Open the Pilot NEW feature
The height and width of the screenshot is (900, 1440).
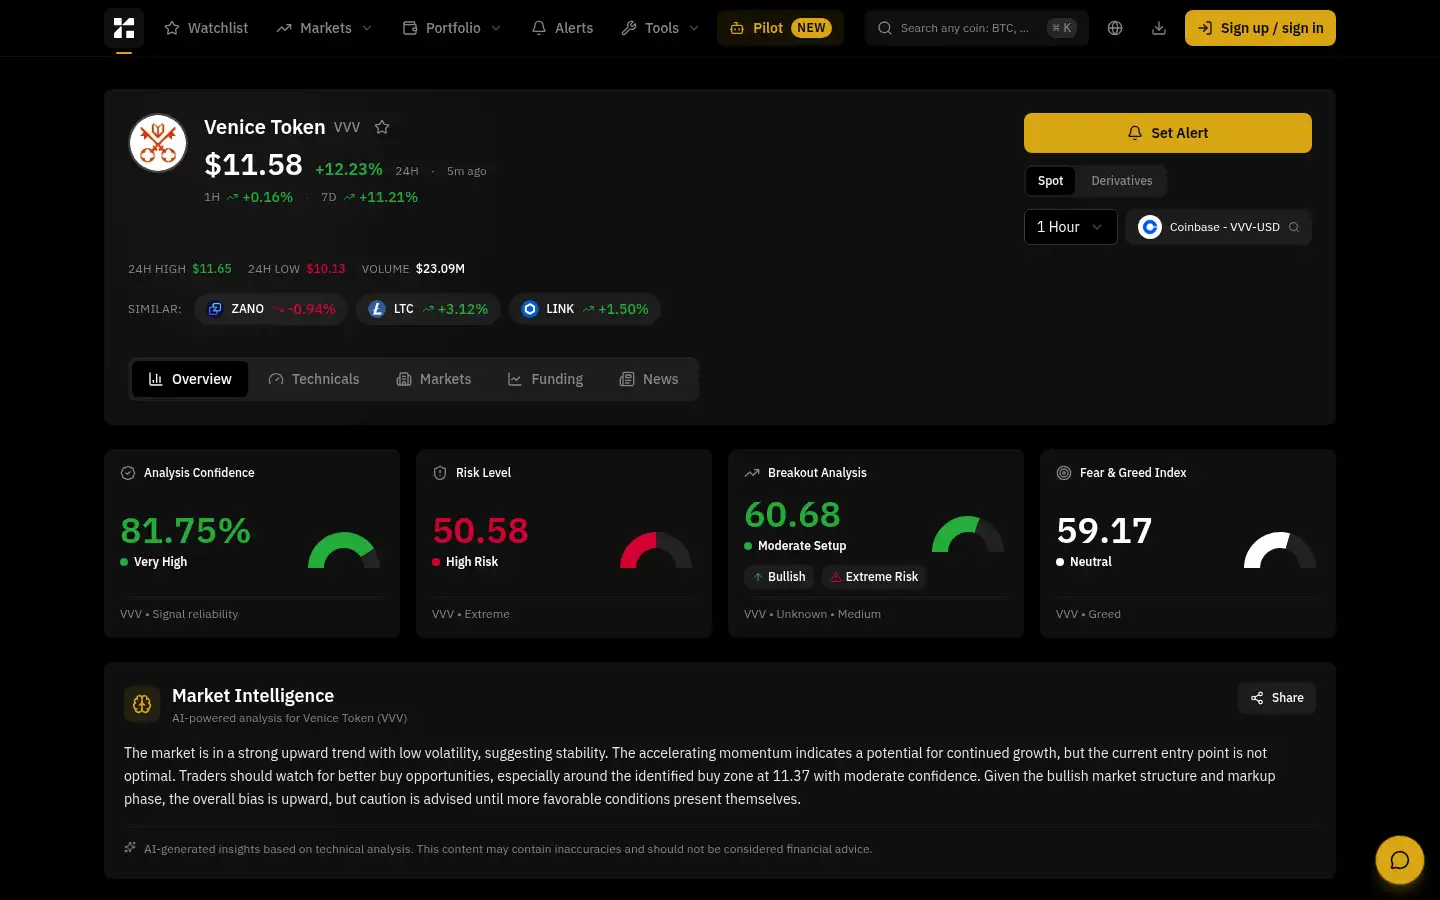coord(780,28)
